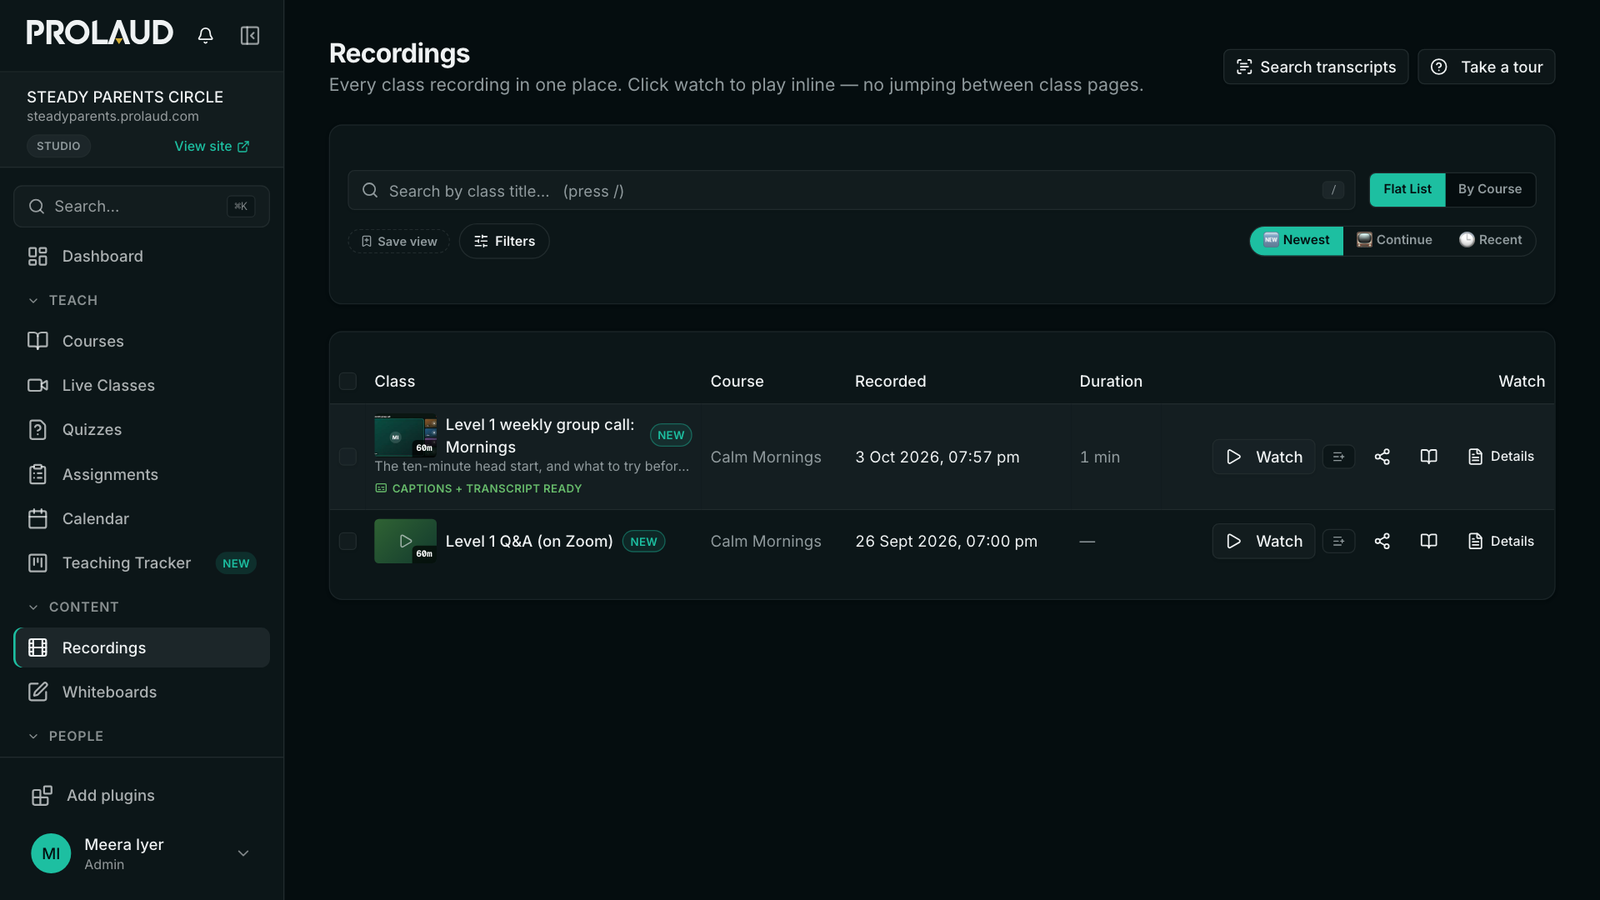This screenshot has height=900, width=1600.
Task: Open Dashboard from sidebar
Action: click(141, 256)
